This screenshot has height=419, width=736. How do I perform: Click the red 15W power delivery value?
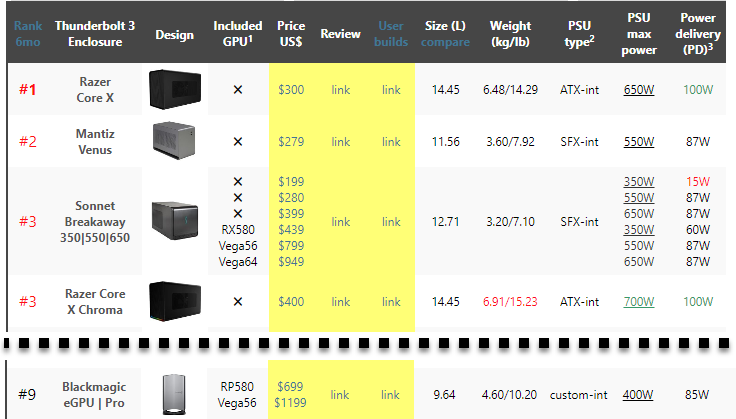tap(698, 182)
